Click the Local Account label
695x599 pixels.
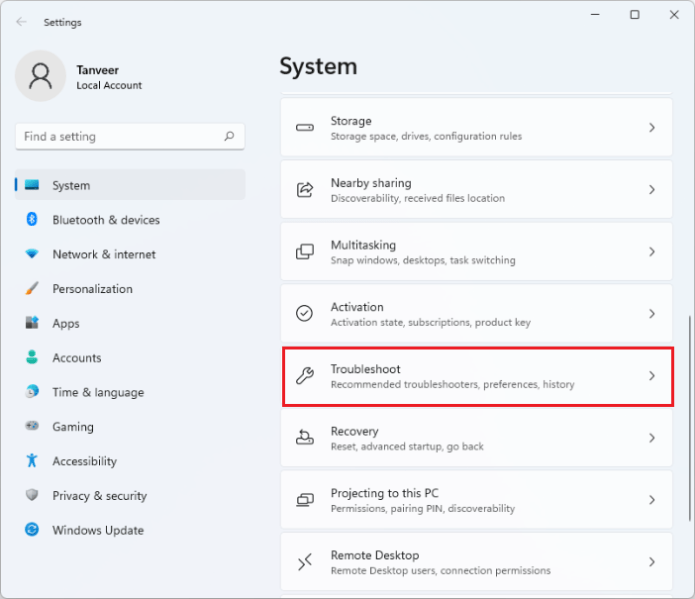tap(109, 85)
